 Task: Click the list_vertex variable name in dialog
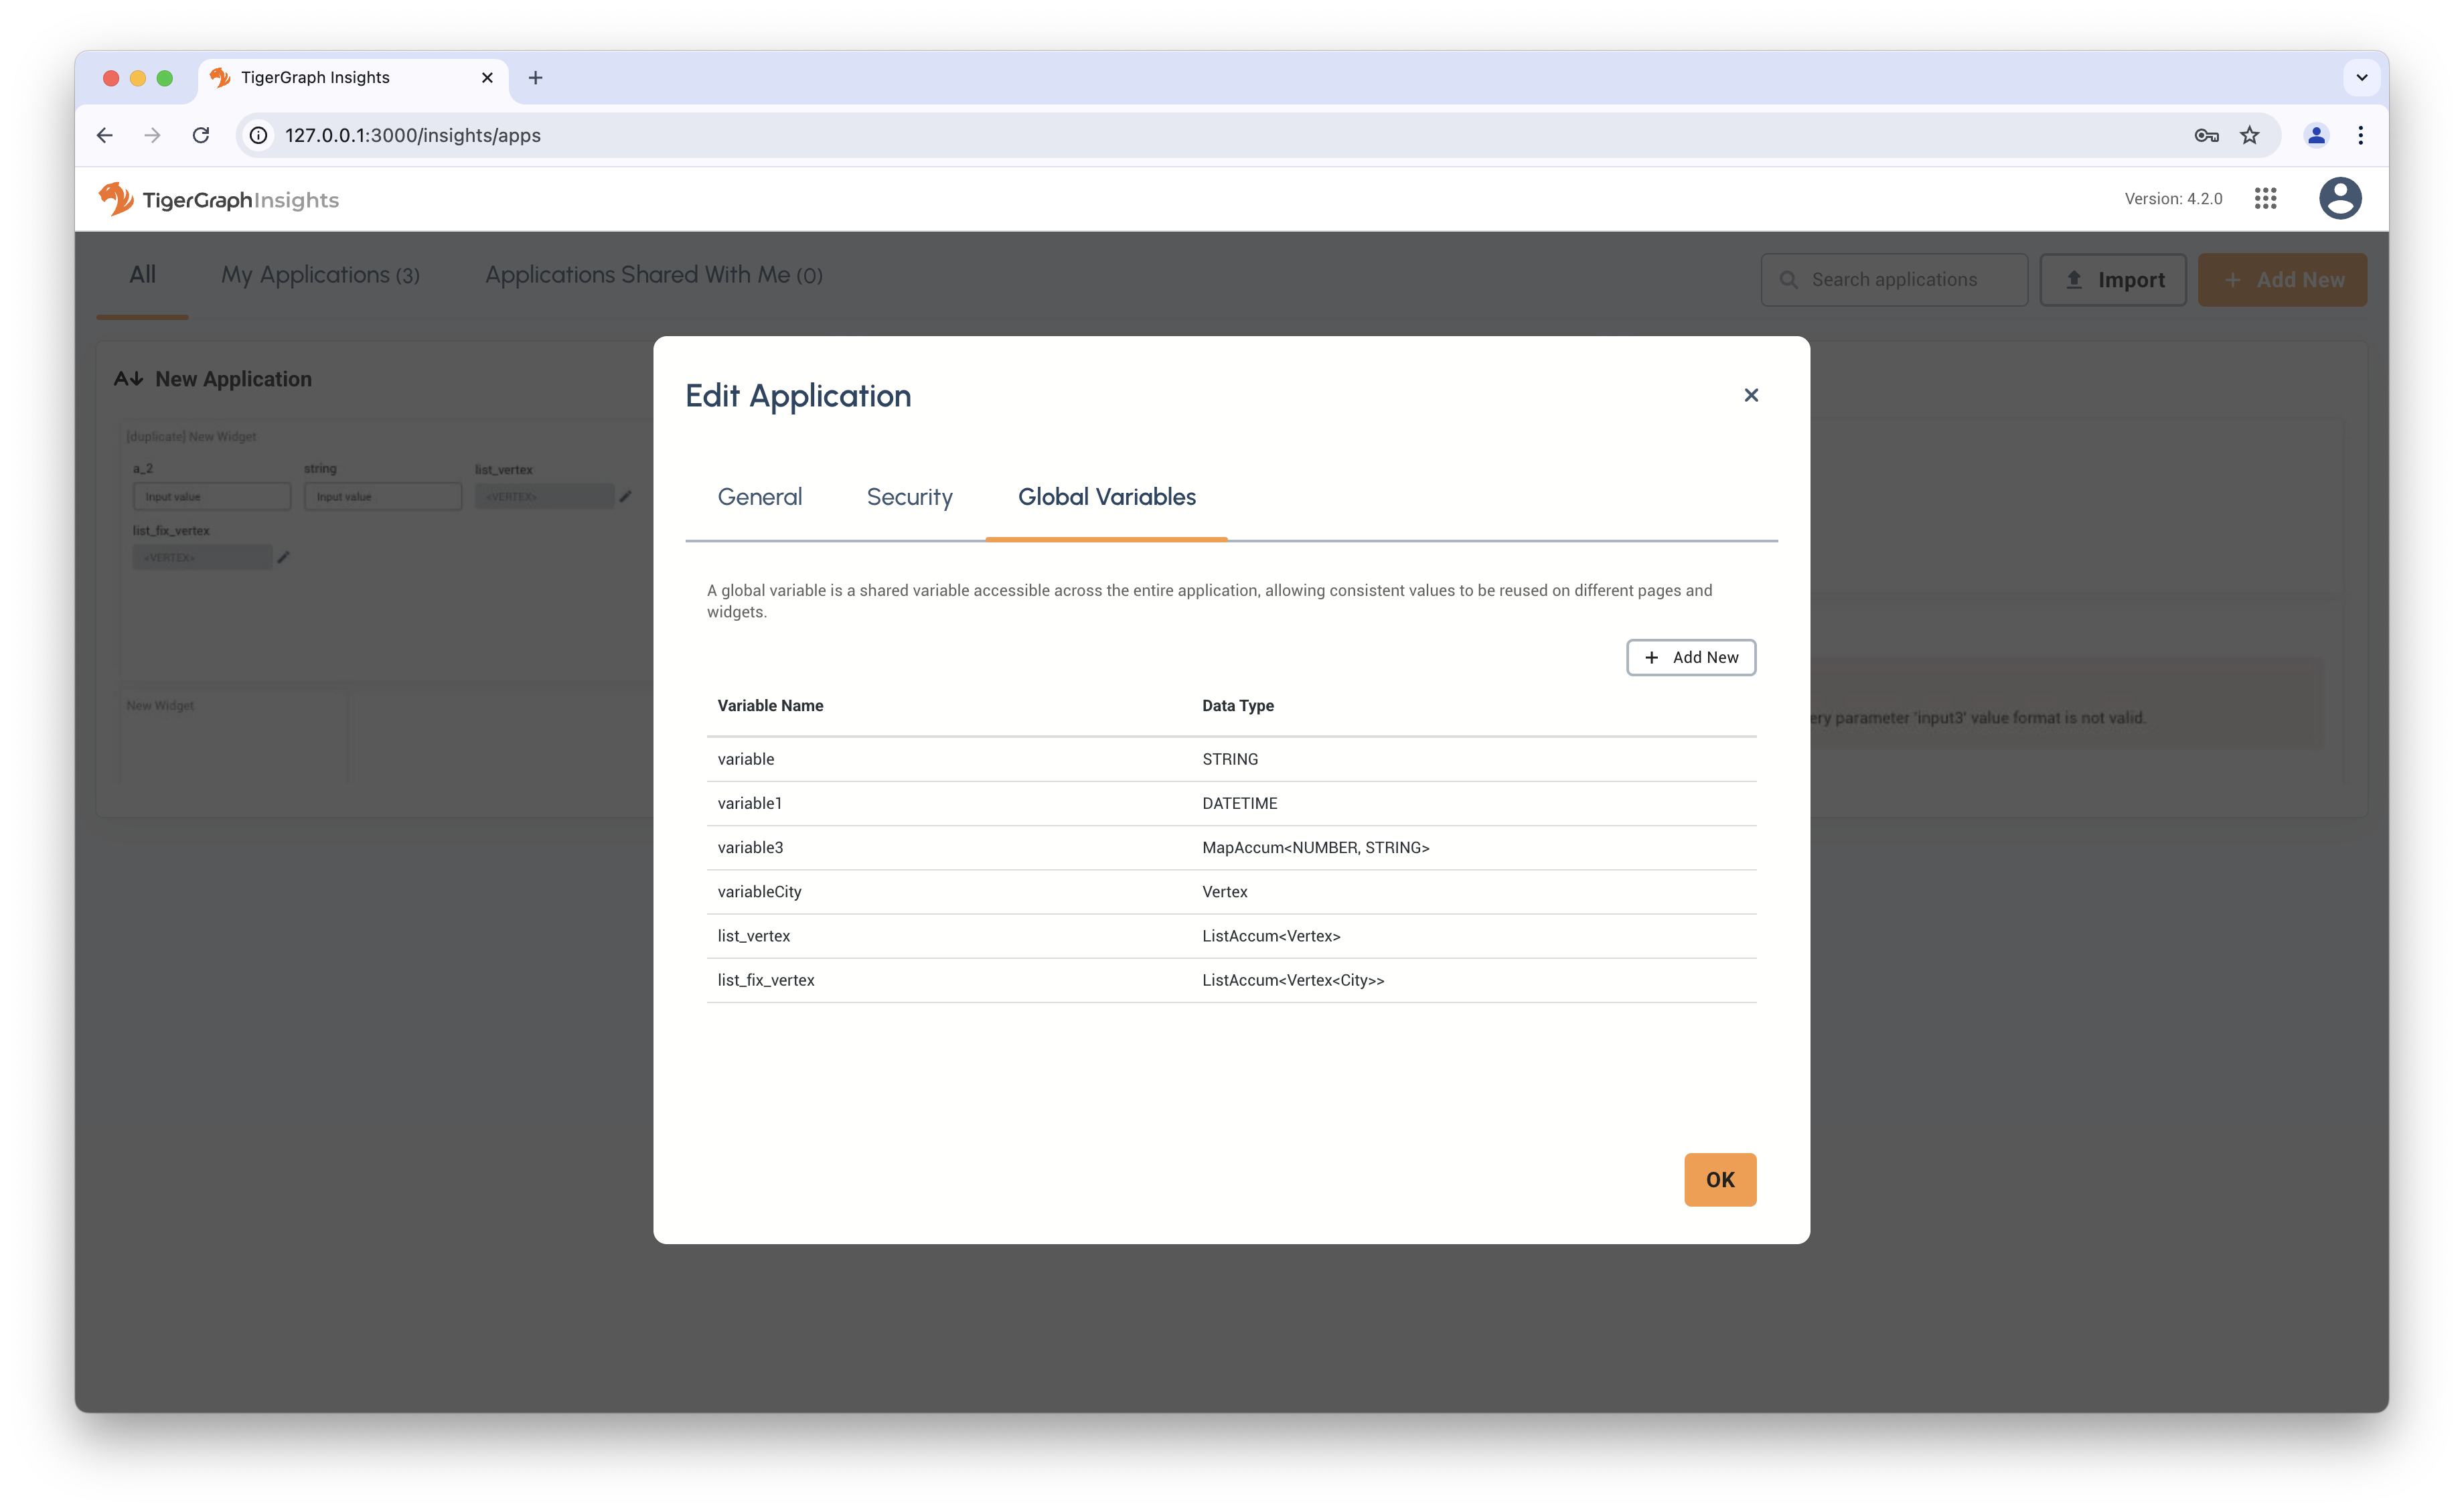click(x=753, y=936)
